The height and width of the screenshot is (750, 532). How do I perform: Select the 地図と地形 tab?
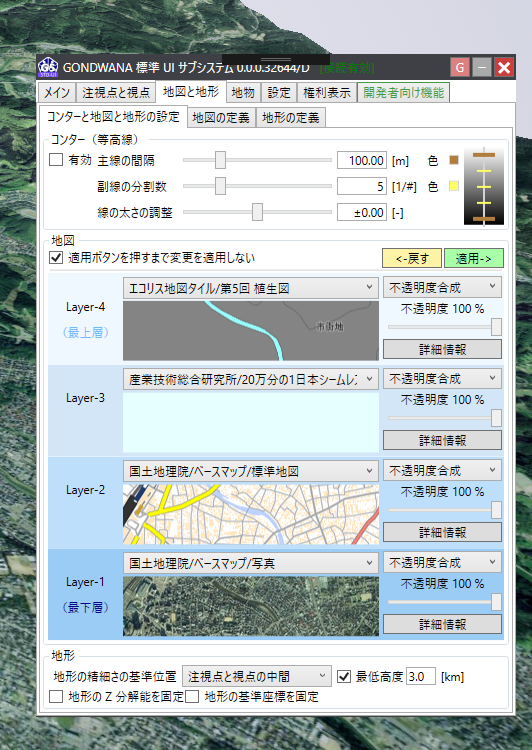click(190, 92)
